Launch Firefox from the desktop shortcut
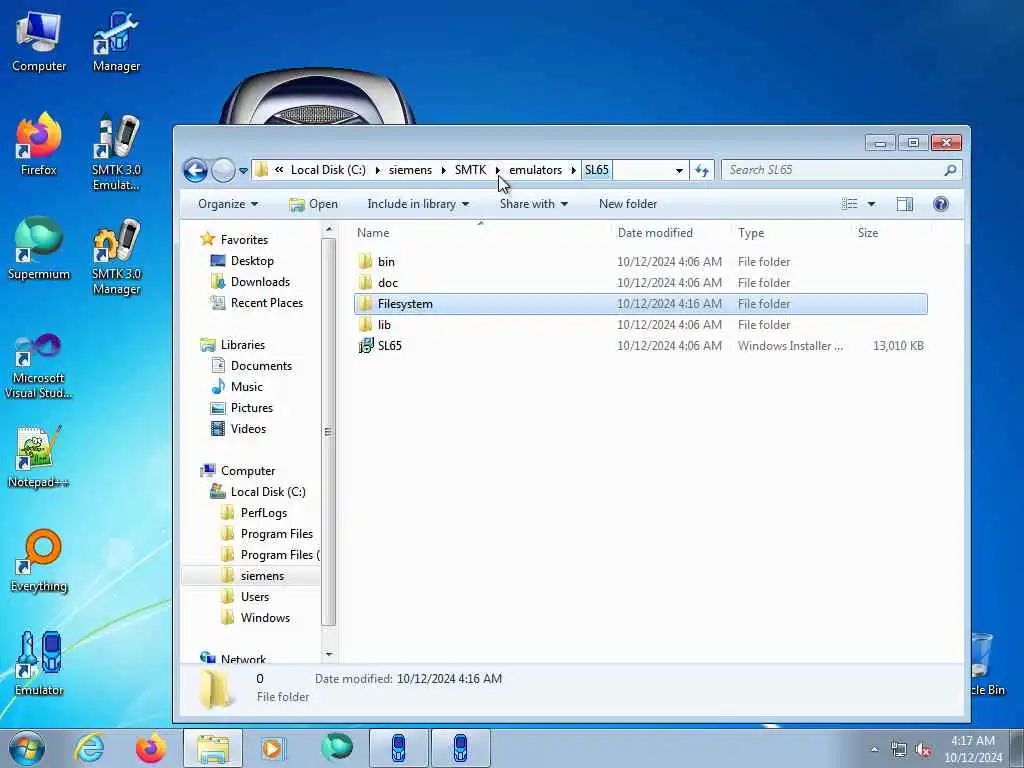 click(x=39, y=145)
